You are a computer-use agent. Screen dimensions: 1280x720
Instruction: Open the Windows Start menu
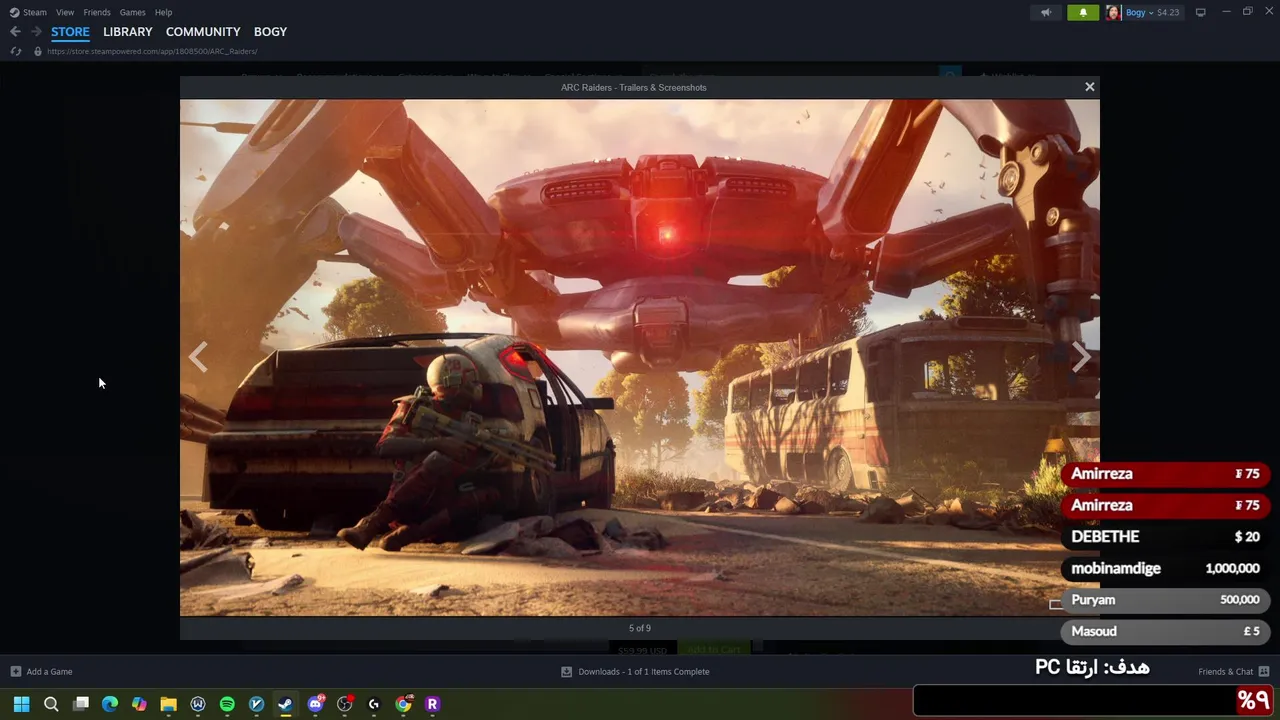(21, 704)
